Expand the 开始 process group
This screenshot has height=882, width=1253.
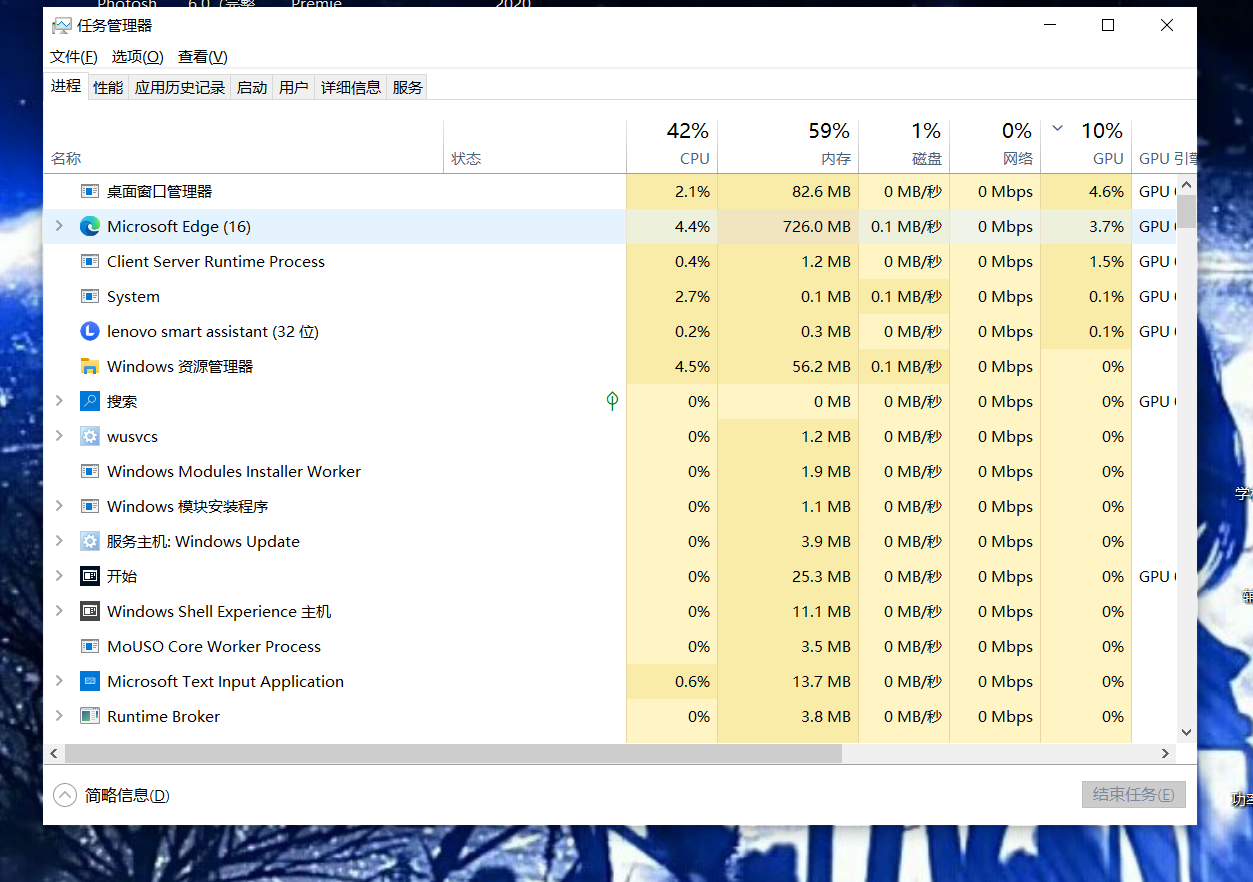coord(59,576)
